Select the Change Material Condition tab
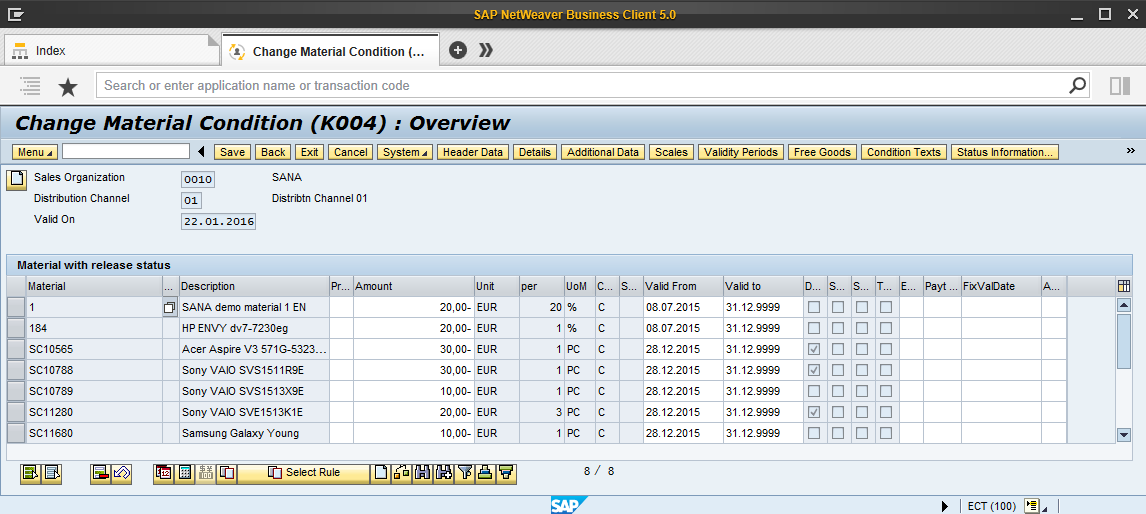Image resolution: width=1146 pixels, height=514 pixels. pyautogui.click(x=330, y=51)
